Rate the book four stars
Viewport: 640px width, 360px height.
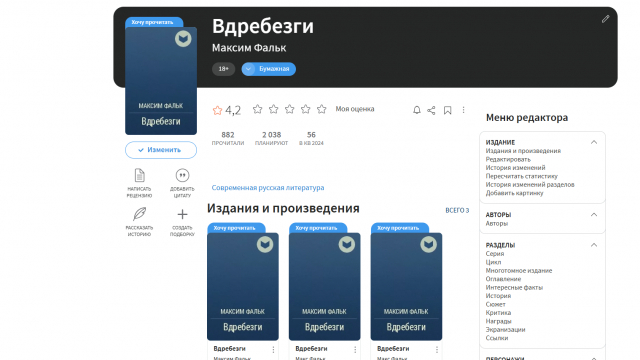[305, 109]
